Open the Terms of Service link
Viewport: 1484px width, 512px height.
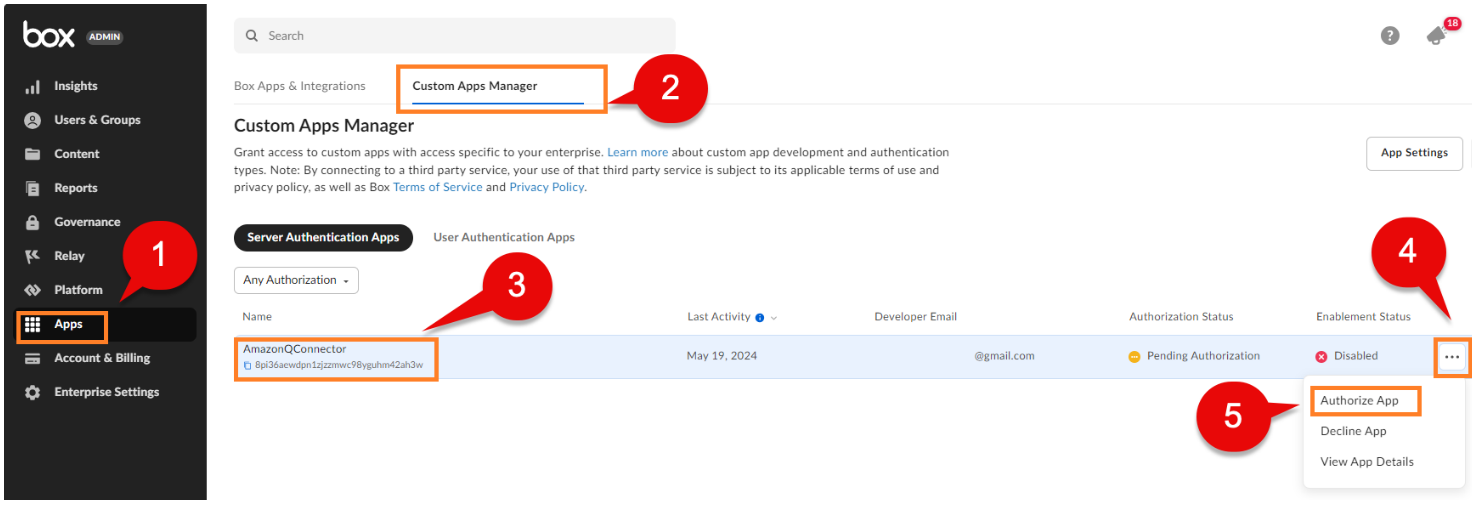437,187
